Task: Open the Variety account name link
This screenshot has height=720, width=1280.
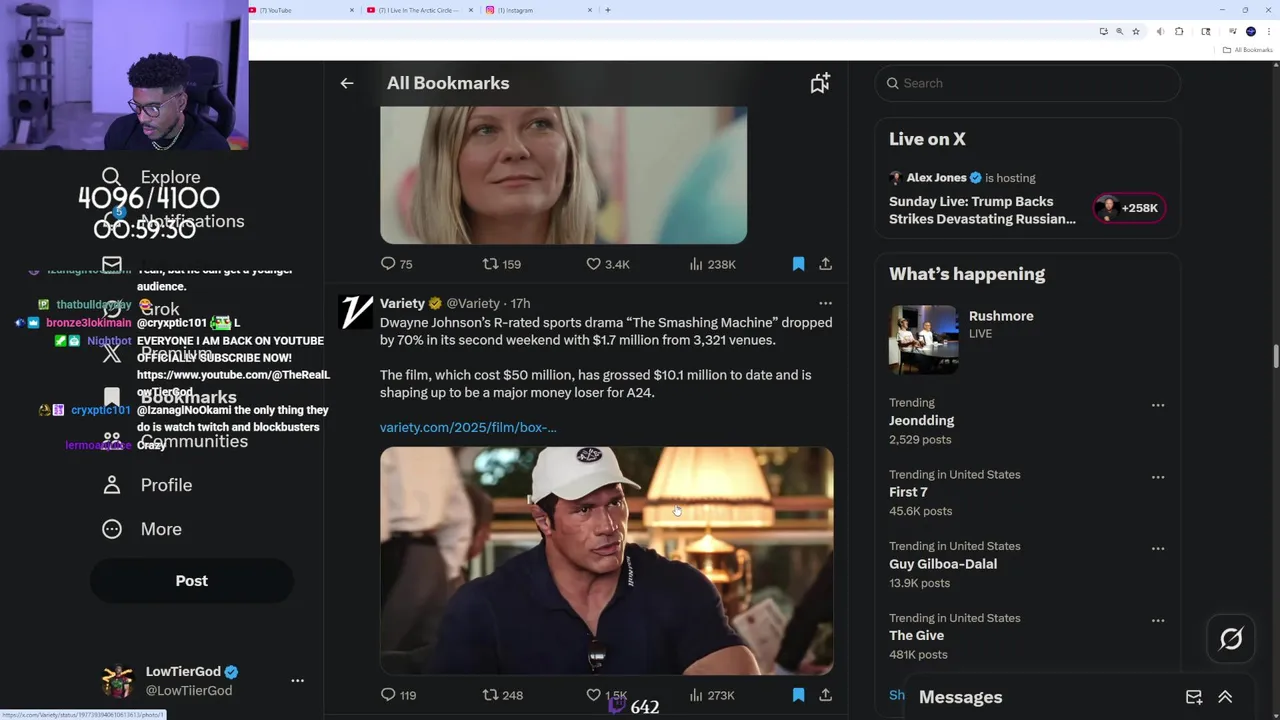Action: pos(402,303)
